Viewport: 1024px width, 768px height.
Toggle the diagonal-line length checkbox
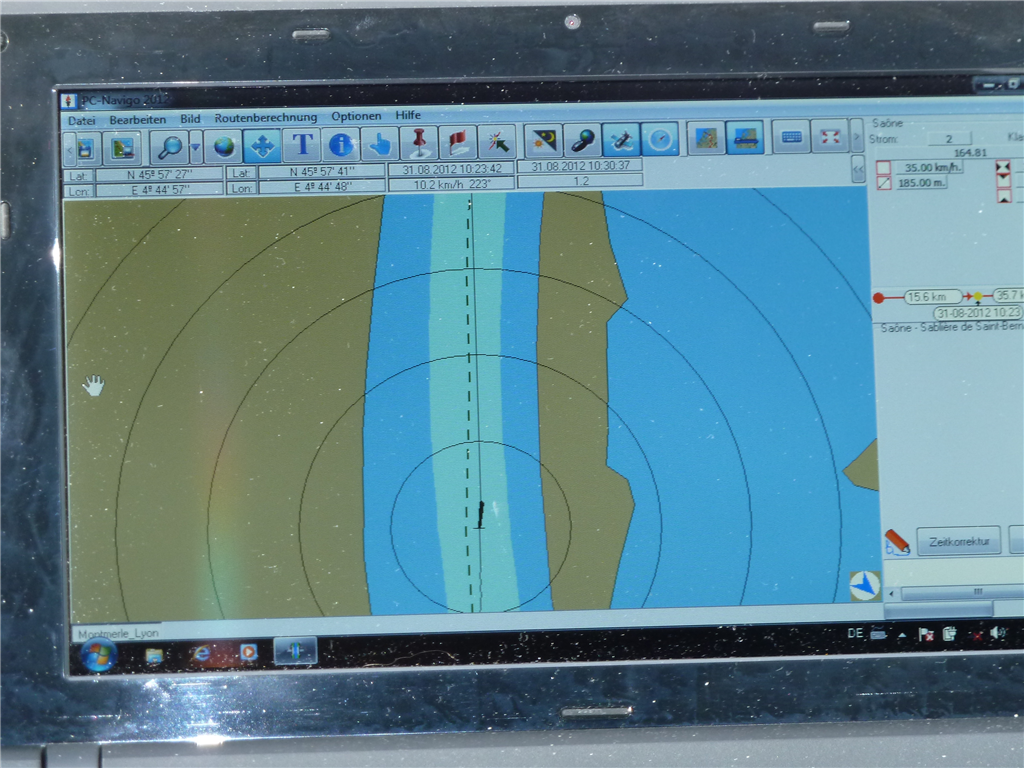click(883, 183)
